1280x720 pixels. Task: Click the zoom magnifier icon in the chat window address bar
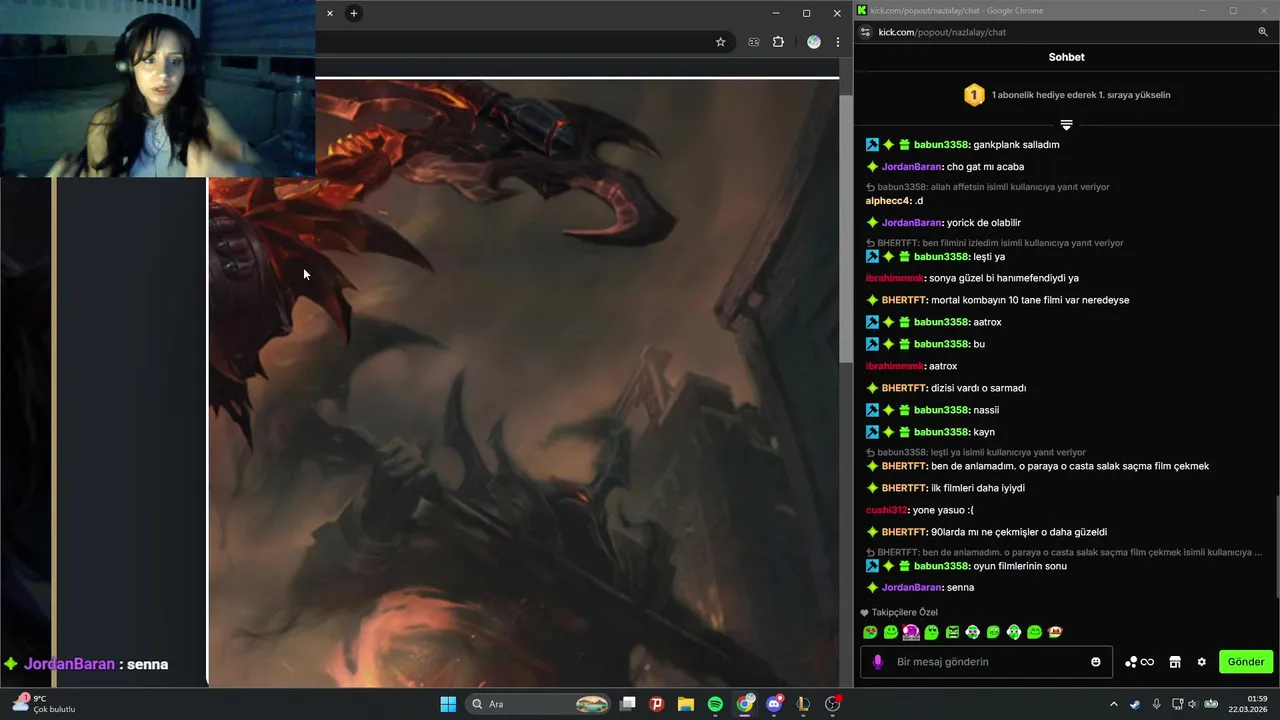point(1263,32)
